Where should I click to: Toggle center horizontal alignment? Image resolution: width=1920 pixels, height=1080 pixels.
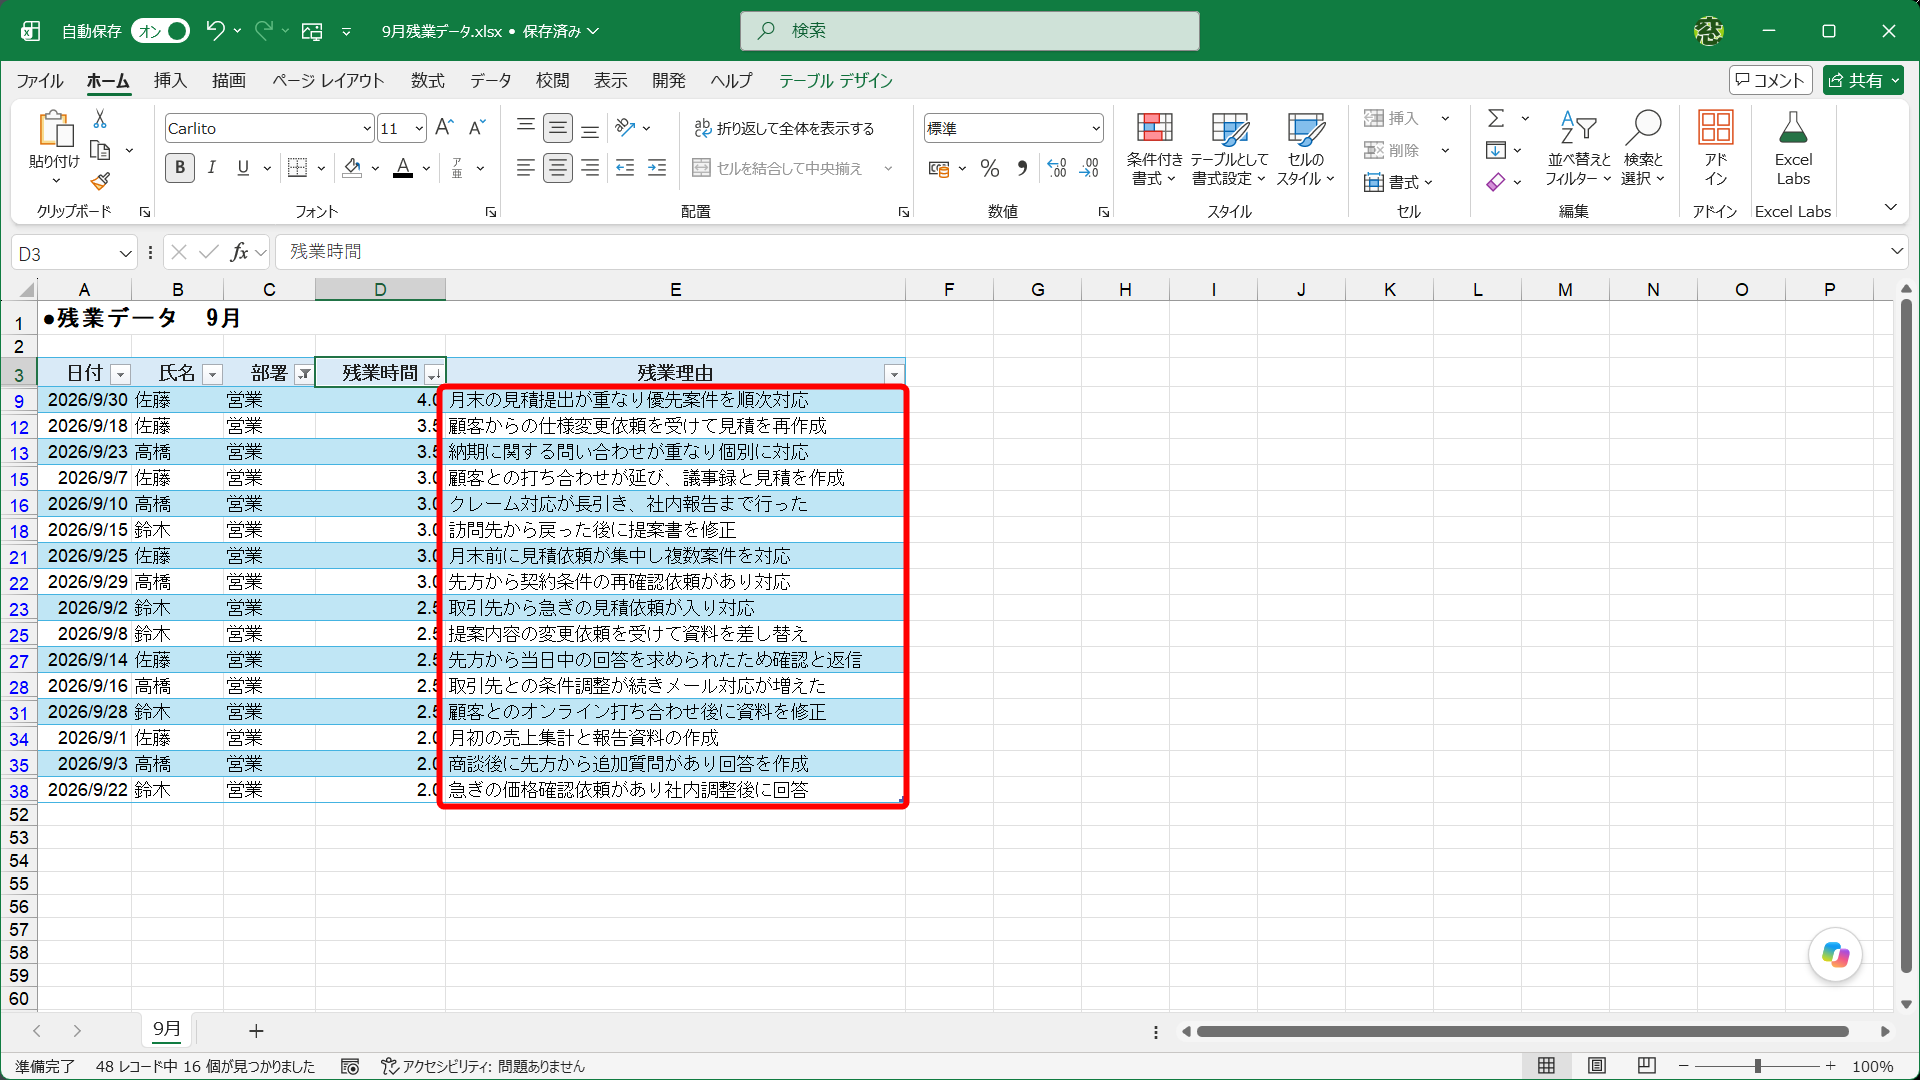558,168
